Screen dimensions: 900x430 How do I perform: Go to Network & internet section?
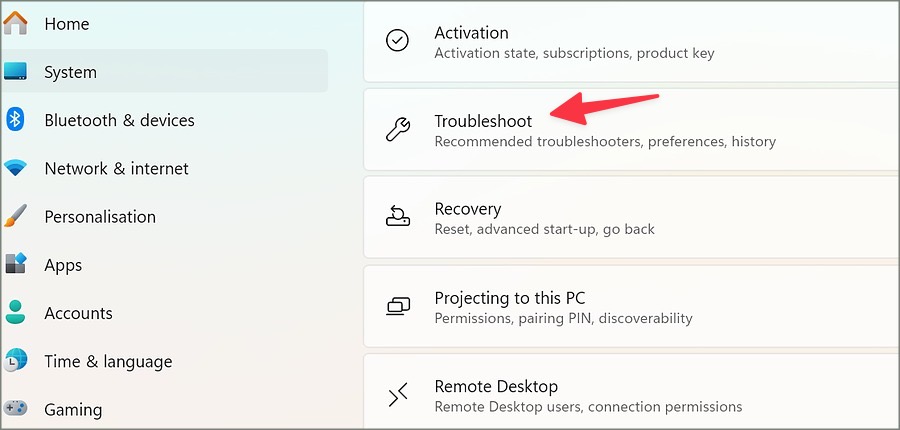click(x=116, y=169)
